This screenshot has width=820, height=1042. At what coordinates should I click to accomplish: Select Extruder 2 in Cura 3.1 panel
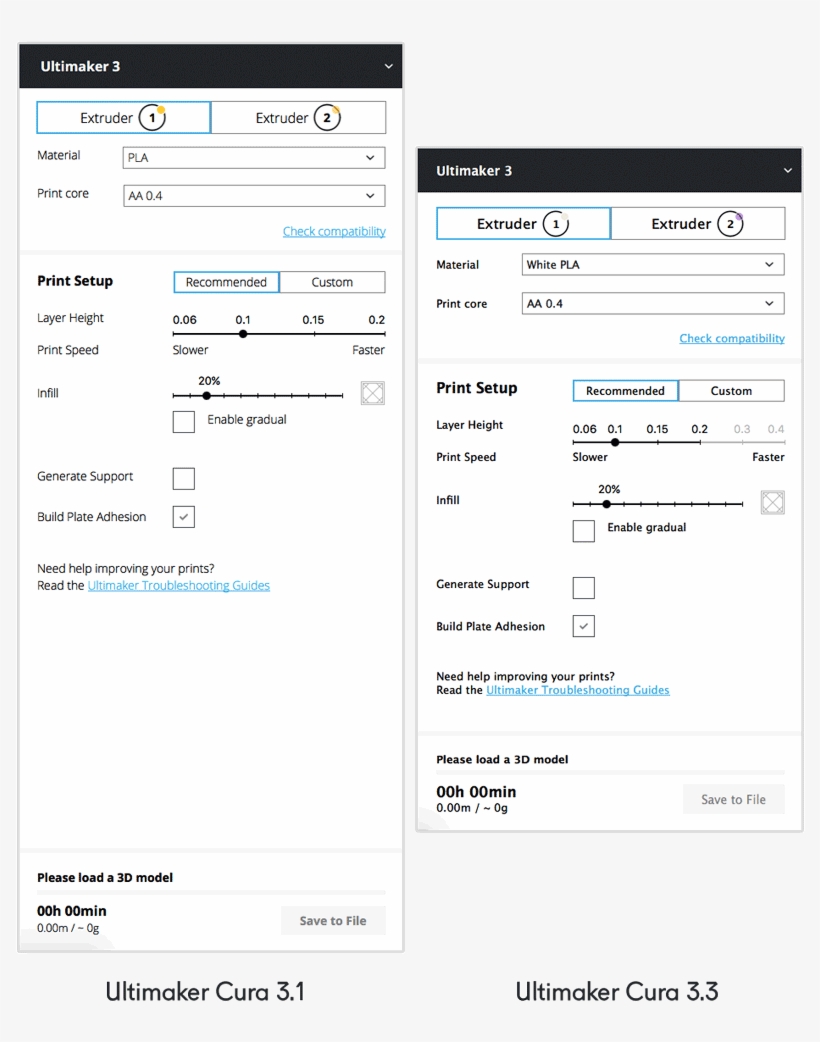coord(298,118)
